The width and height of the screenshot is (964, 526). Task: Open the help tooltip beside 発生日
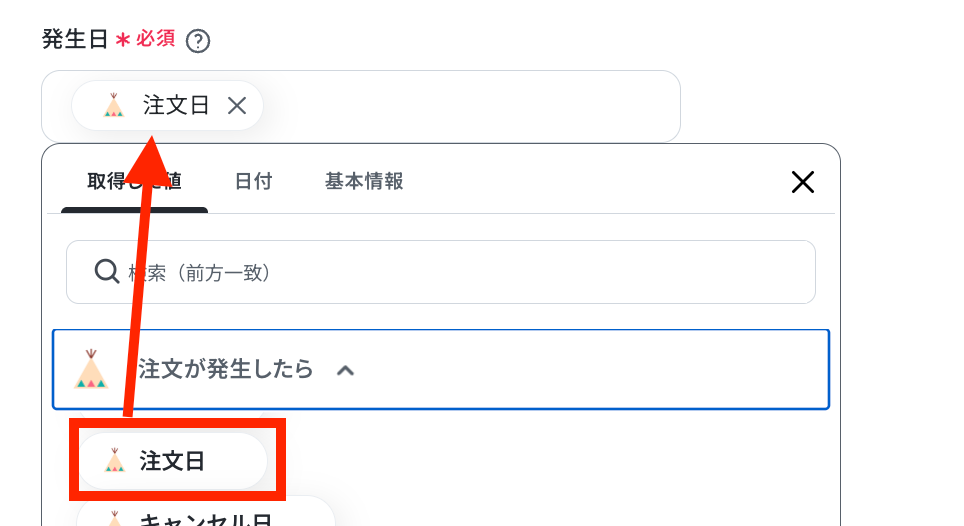click(198, 41)
